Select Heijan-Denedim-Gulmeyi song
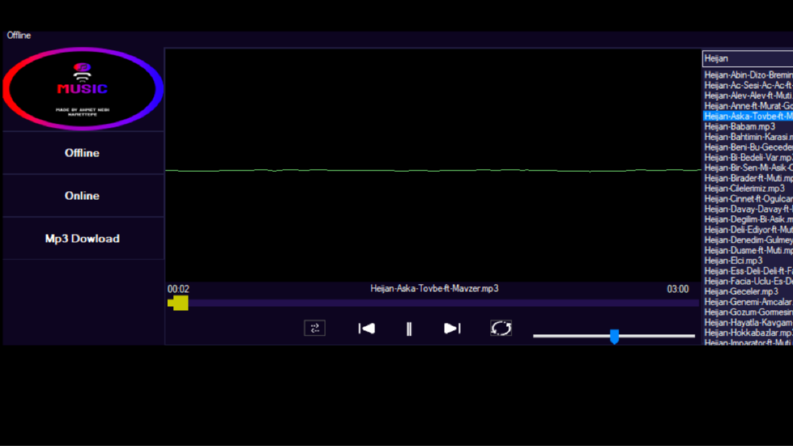Screen dimensions: 793x446 click(748, 240)
